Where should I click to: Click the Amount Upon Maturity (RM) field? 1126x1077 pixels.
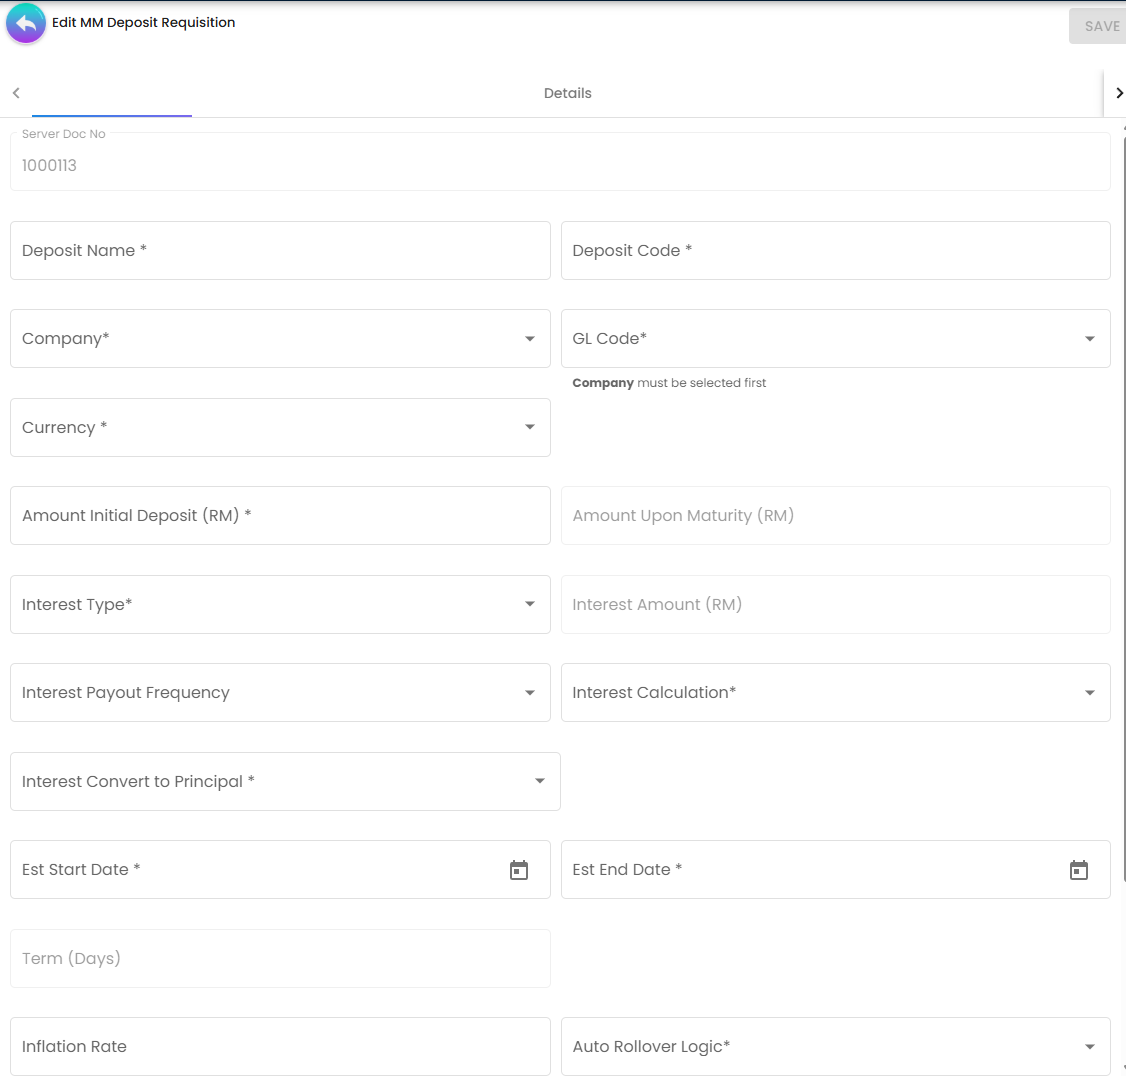tap(835, 516)
